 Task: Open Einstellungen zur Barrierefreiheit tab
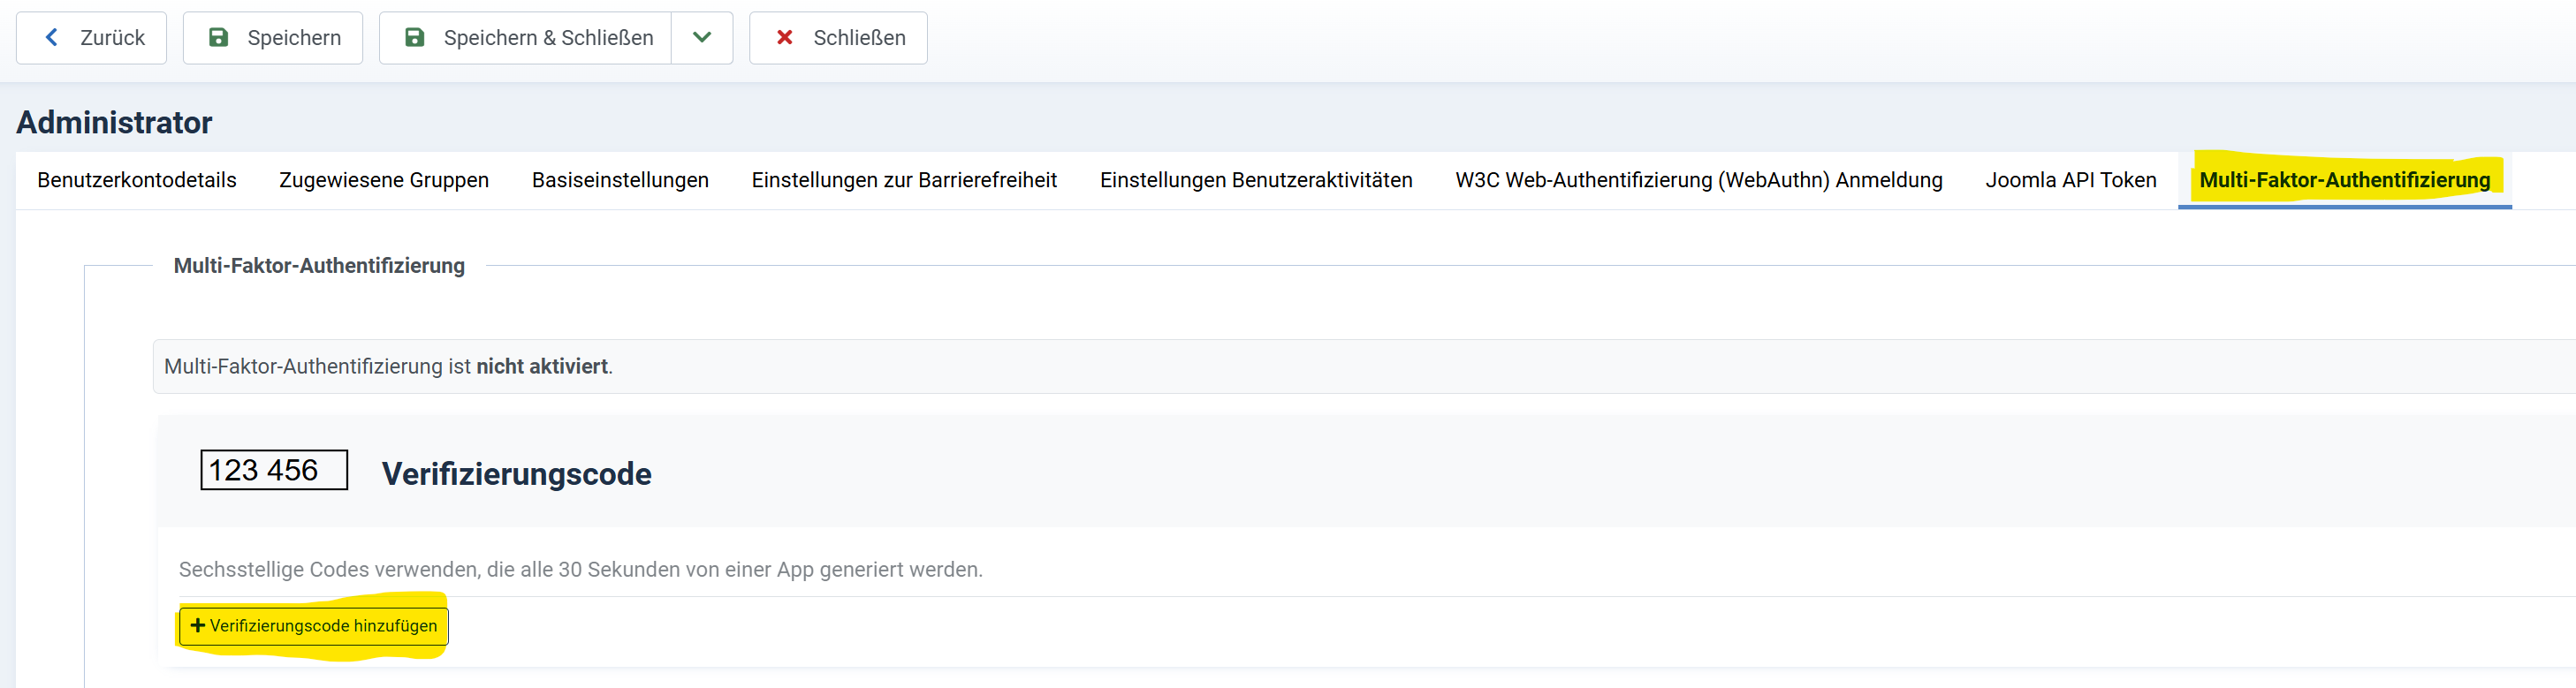tap(904, 181)
